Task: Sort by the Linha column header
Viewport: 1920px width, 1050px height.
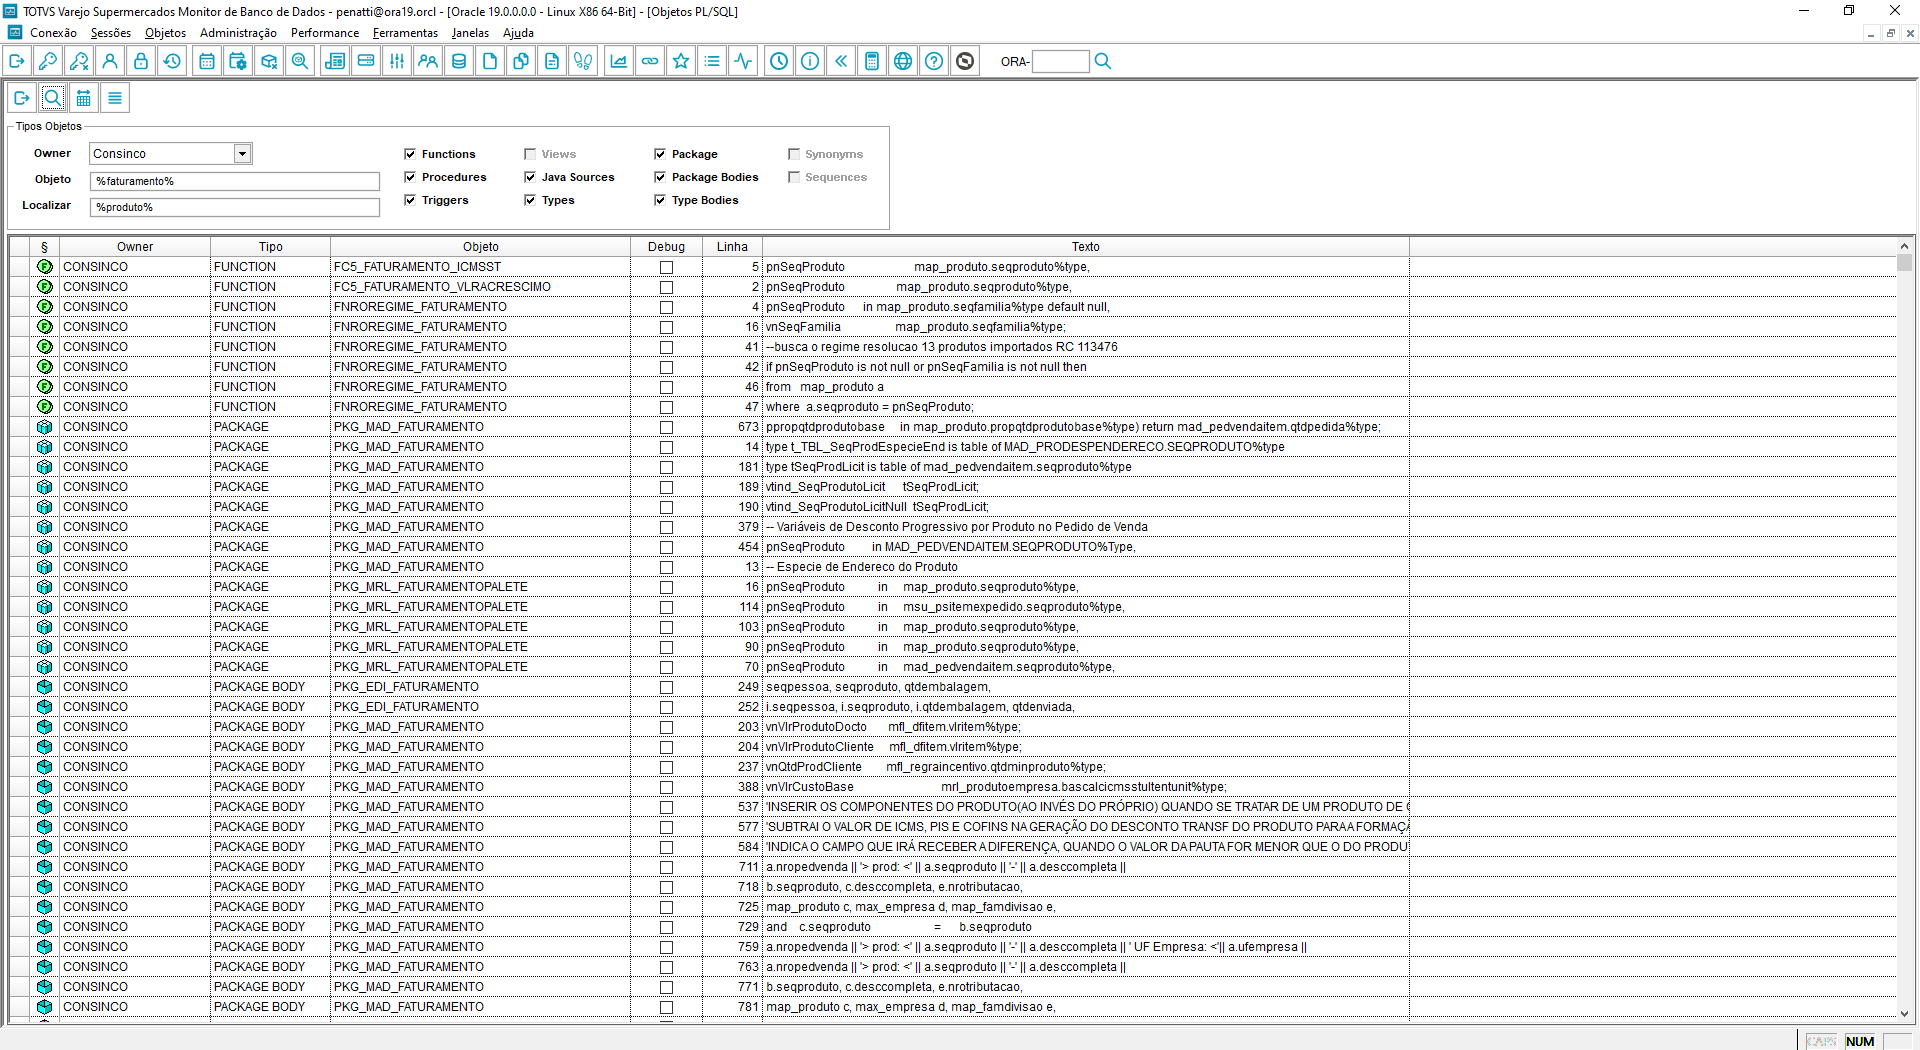Action: pyautogui.click(x=732, y=247)
